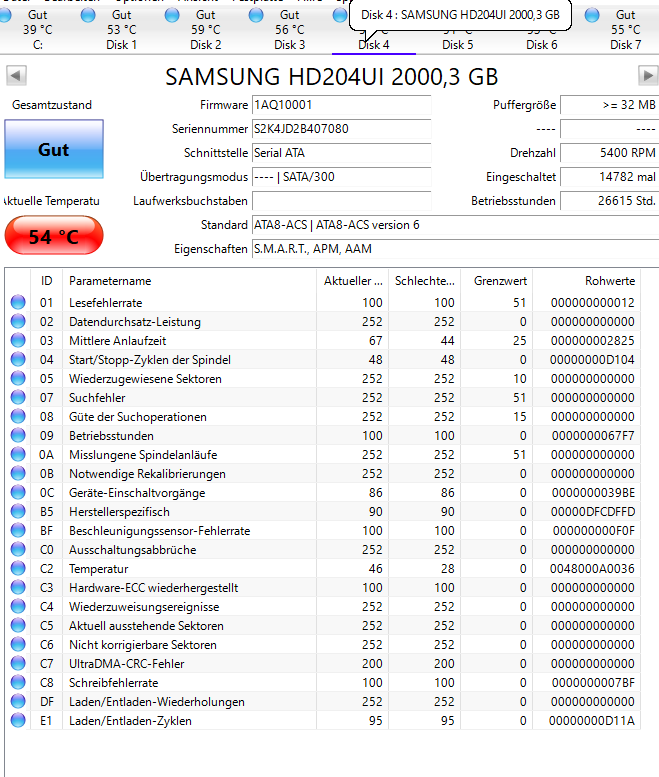Click status icon for Misslungene Spindelanläufe row
This screenshot has width=659, height=777.
click(18, 454)
